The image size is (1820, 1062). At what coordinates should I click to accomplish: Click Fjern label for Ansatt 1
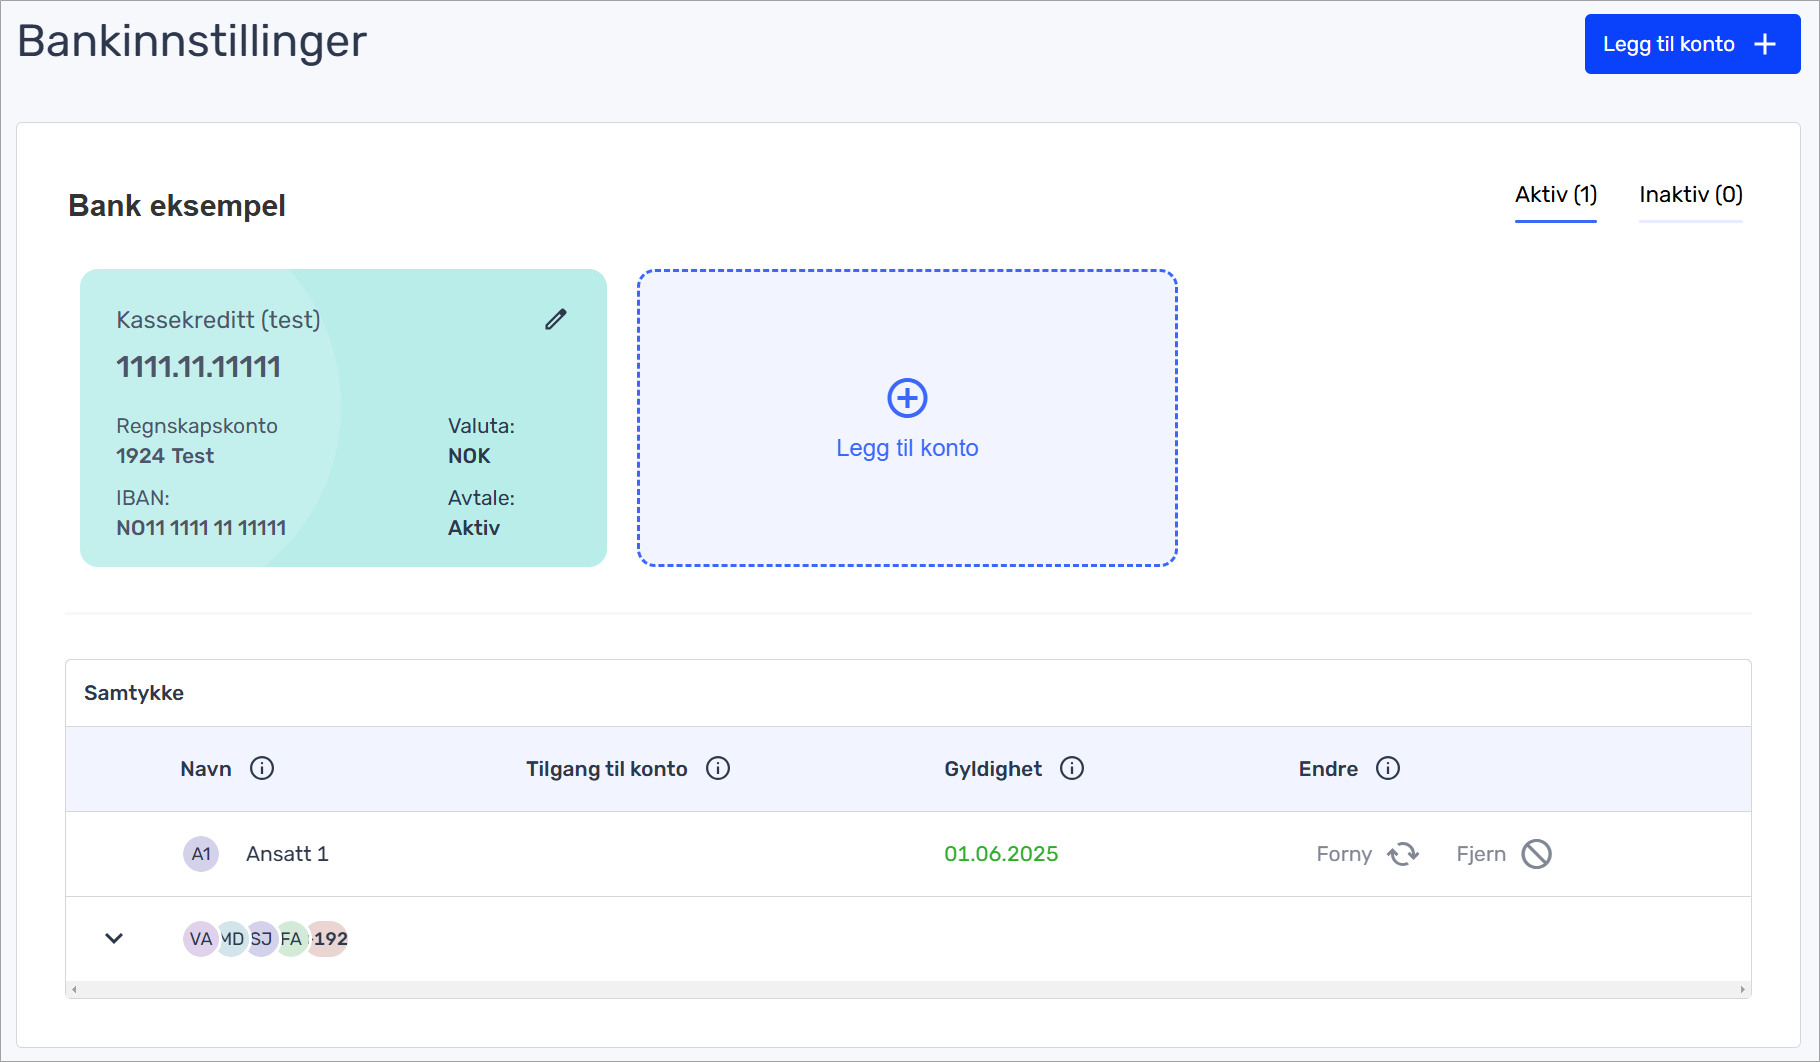click(1481, 854)
